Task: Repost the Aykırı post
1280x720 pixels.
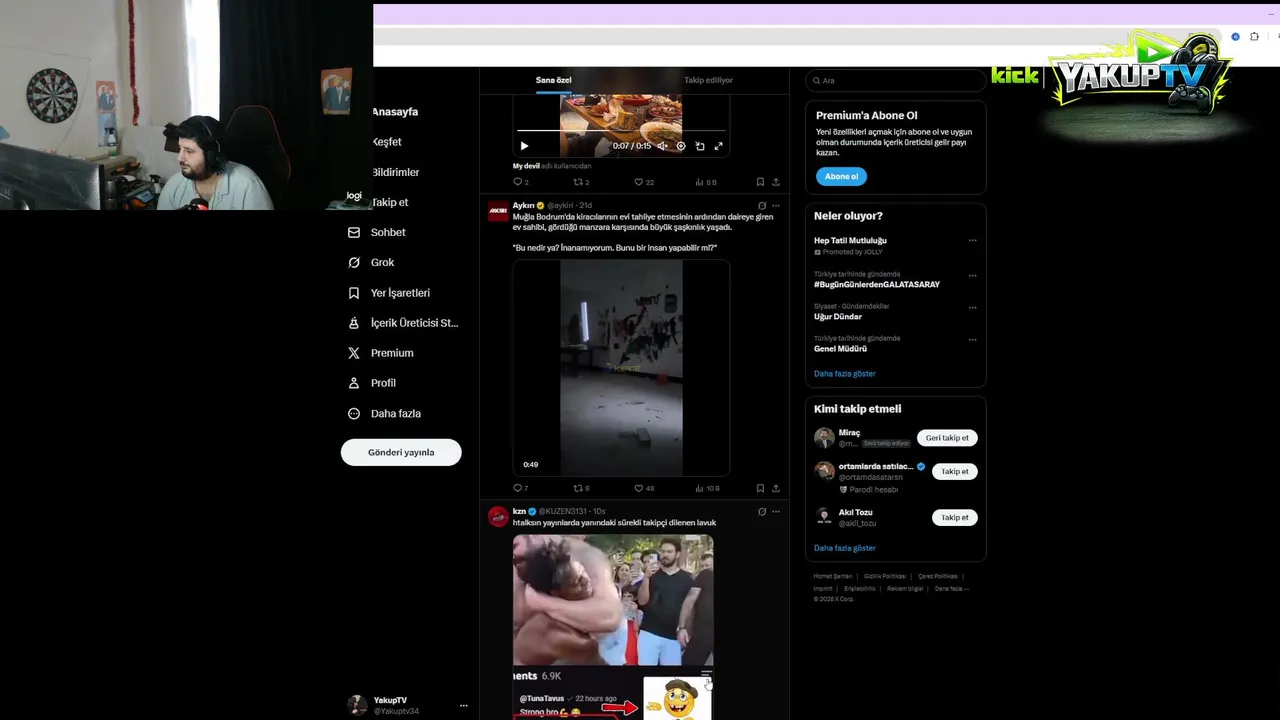Action: 581,488
